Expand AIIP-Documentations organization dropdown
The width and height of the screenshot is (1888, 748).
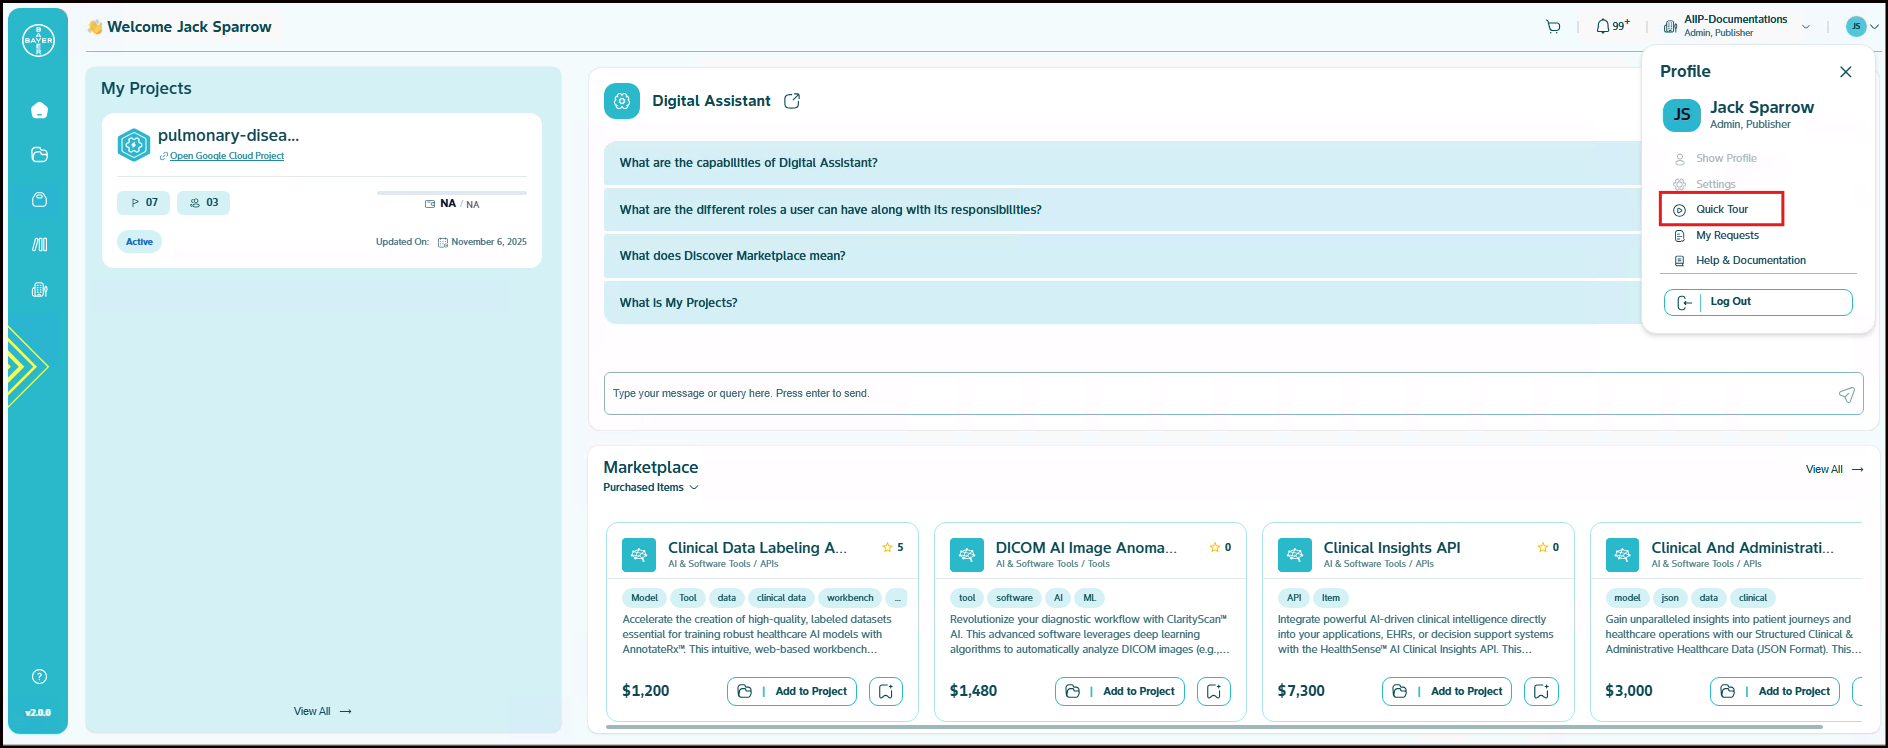click(x=1806, y=27)
